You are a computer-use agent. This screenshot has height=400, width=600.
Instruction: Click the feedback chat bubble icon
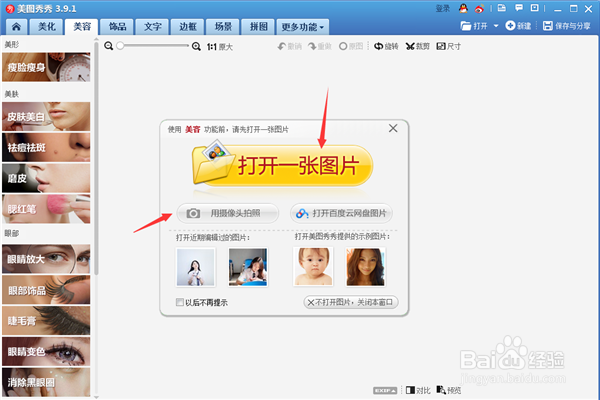pyautogui.click(x=519, y=8)
